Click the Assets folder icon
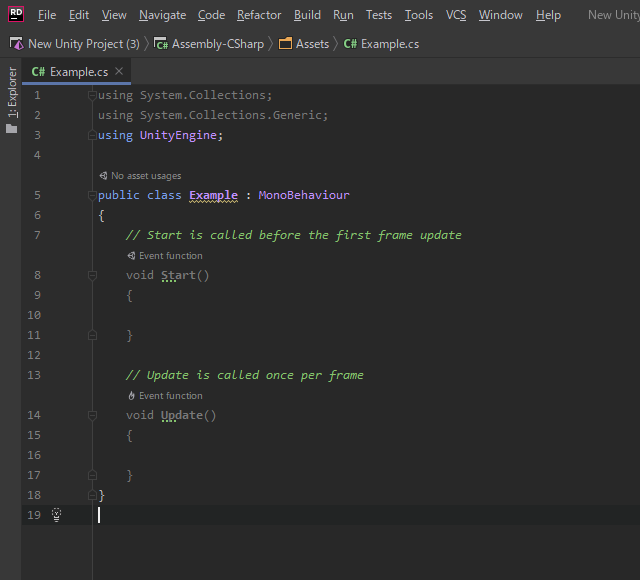 pos(285,44)
